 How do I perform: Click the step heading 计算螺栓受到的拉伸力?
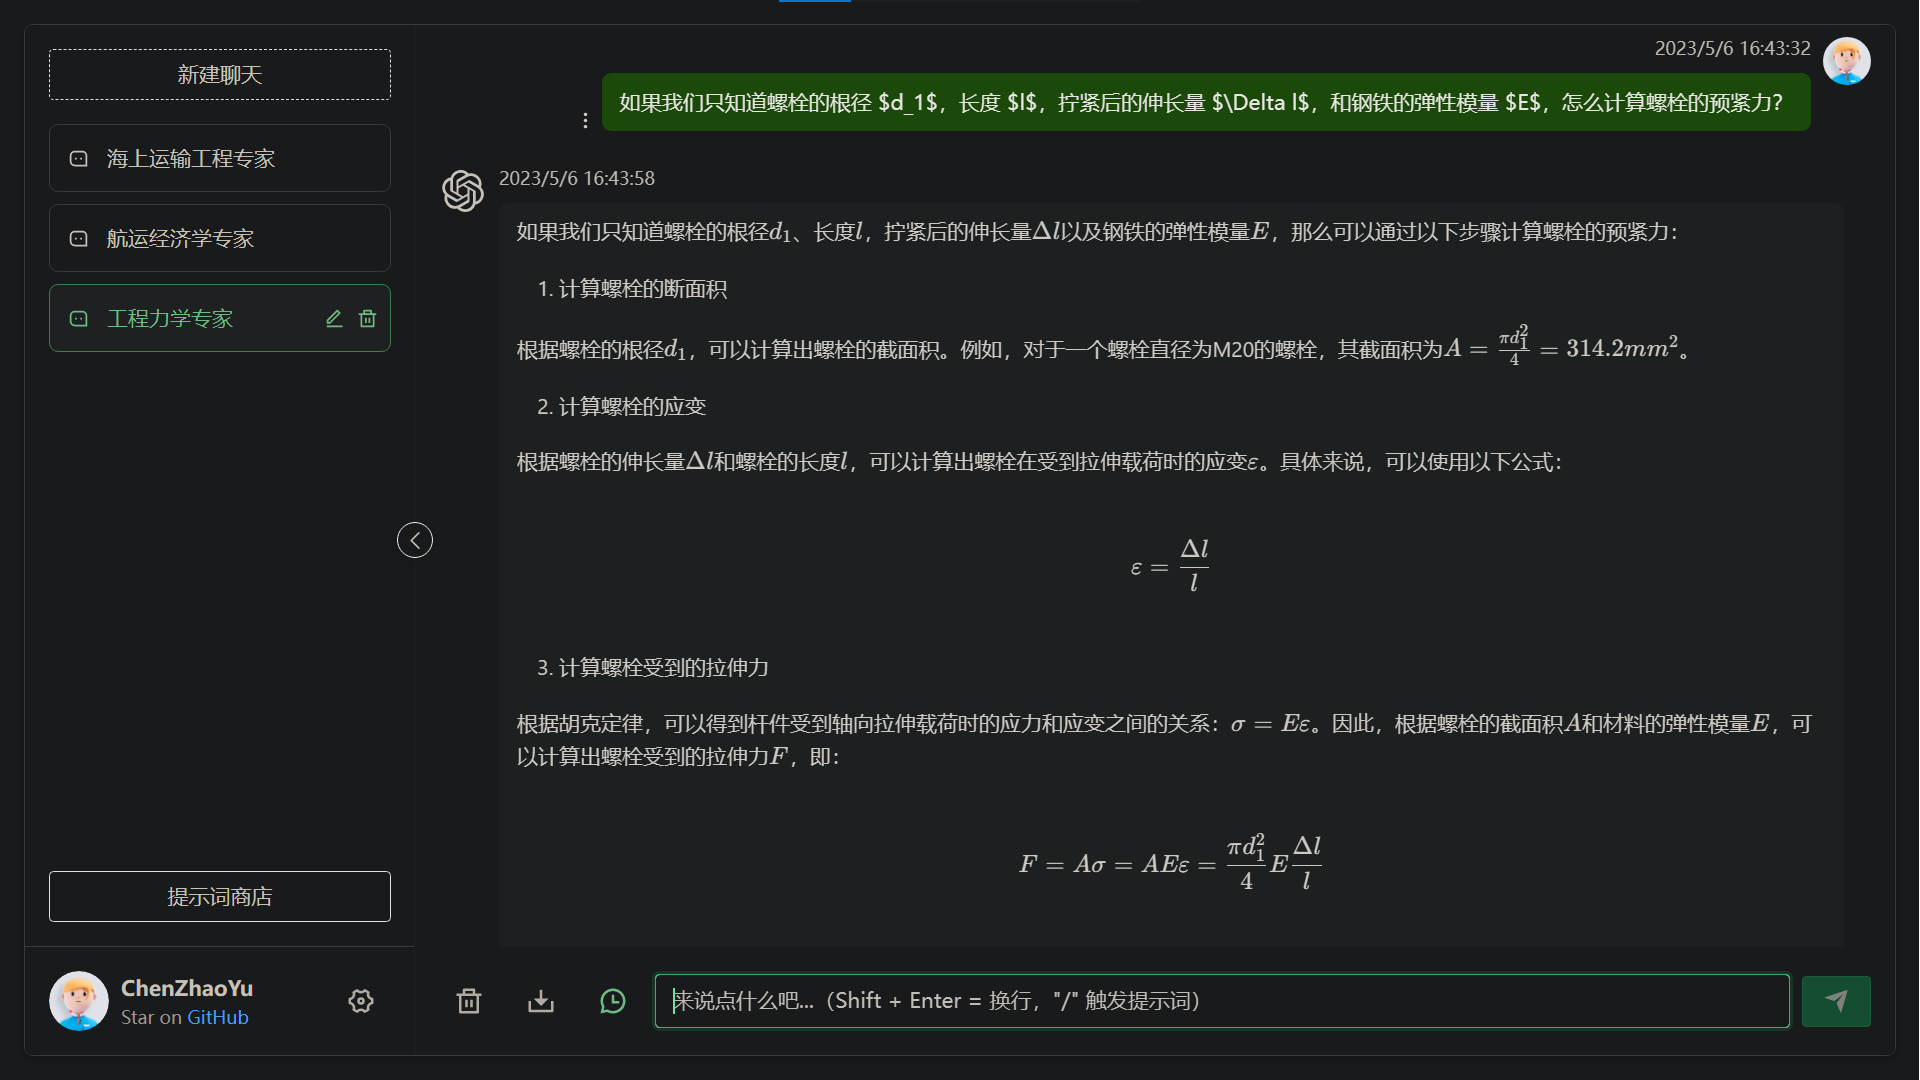click(x=663, y=668)
